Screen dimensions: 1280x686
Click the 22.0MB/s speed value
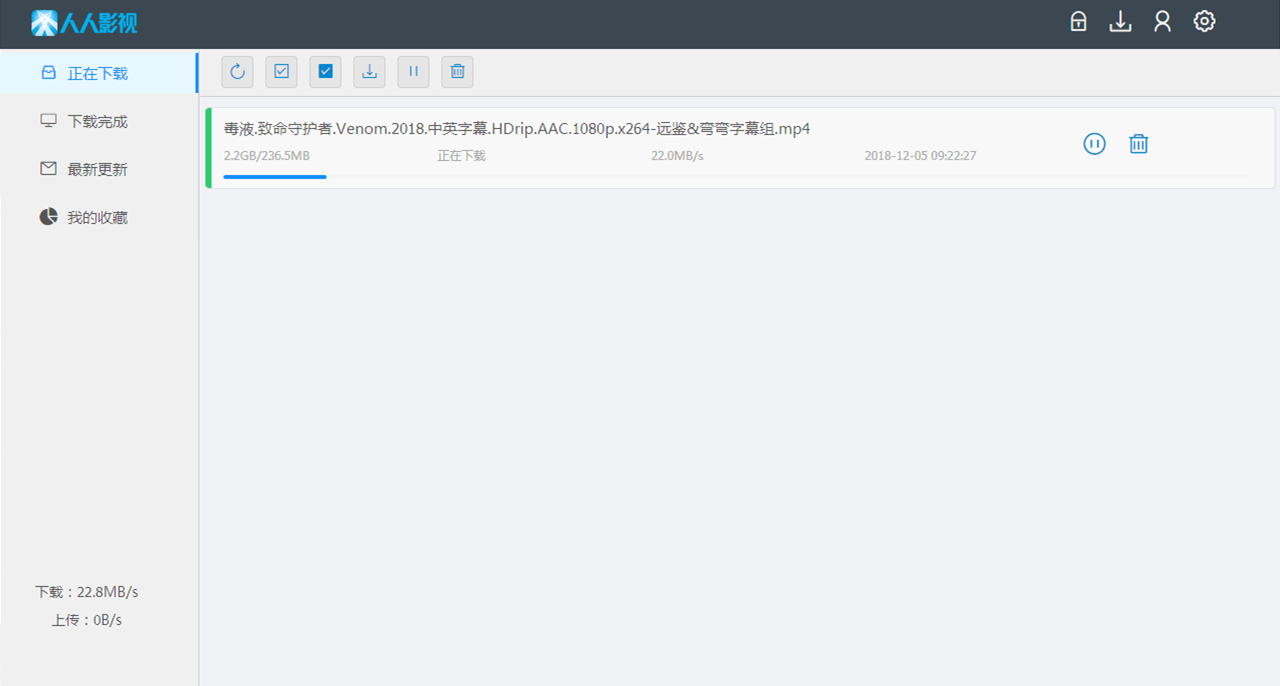(677, 156)
